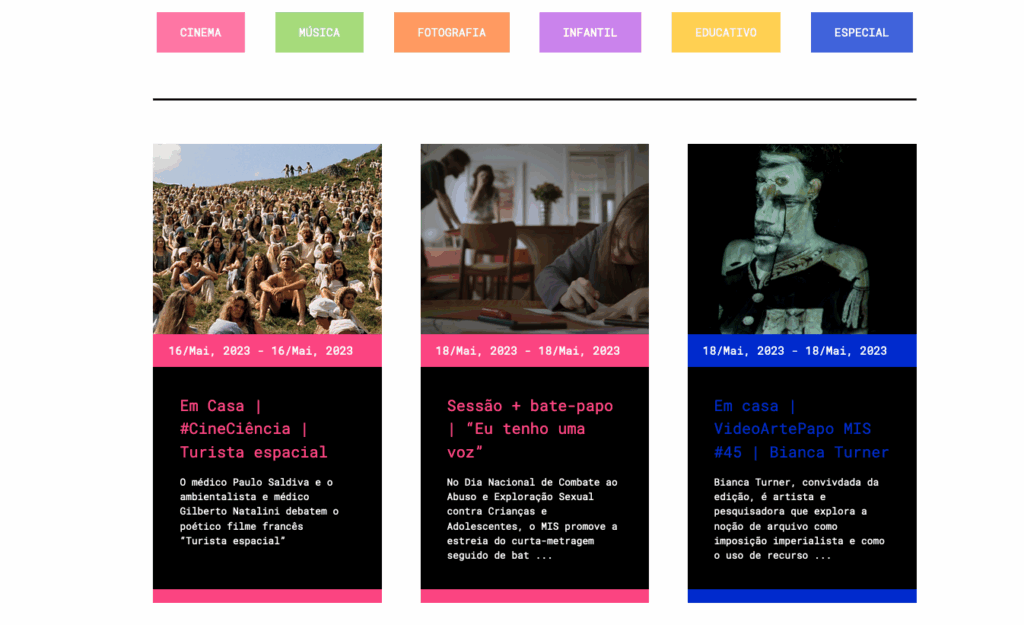
Task: Open the girl writing at table image
Action: pyautogui.click(x=535, y=239)
